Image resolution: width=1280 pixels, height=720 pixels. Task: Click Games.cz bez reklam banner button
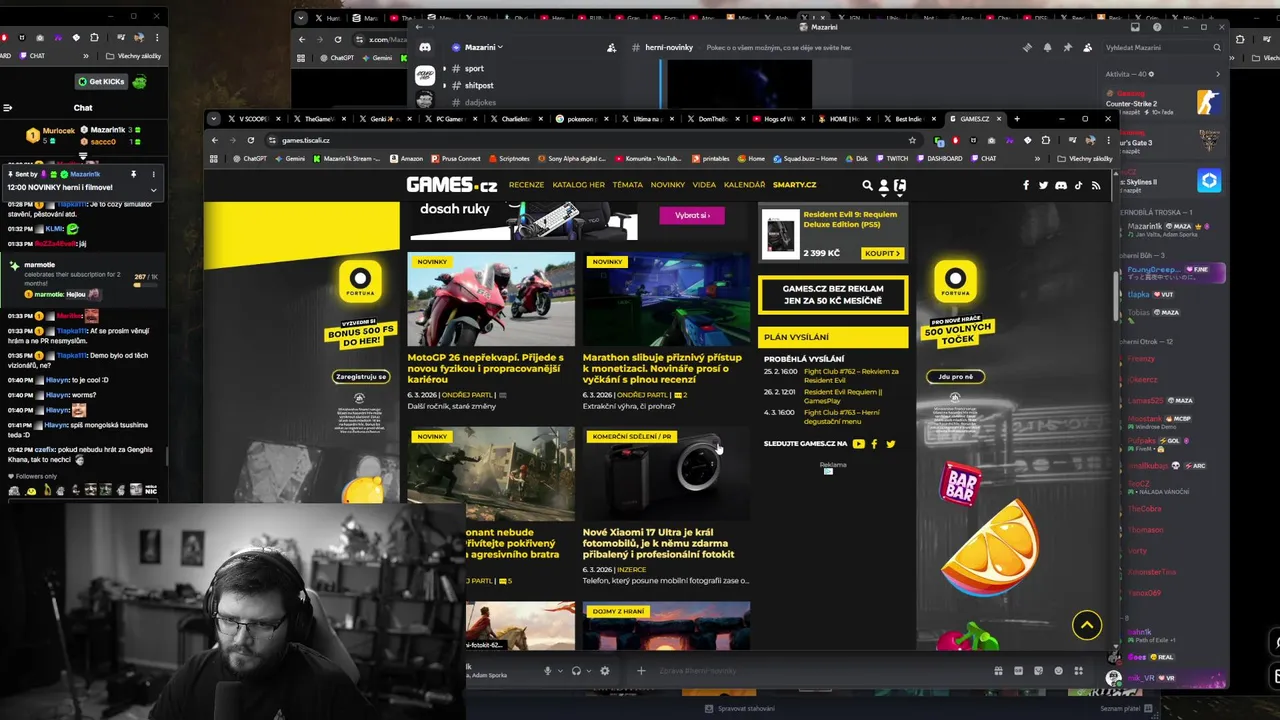coord(832,295)
